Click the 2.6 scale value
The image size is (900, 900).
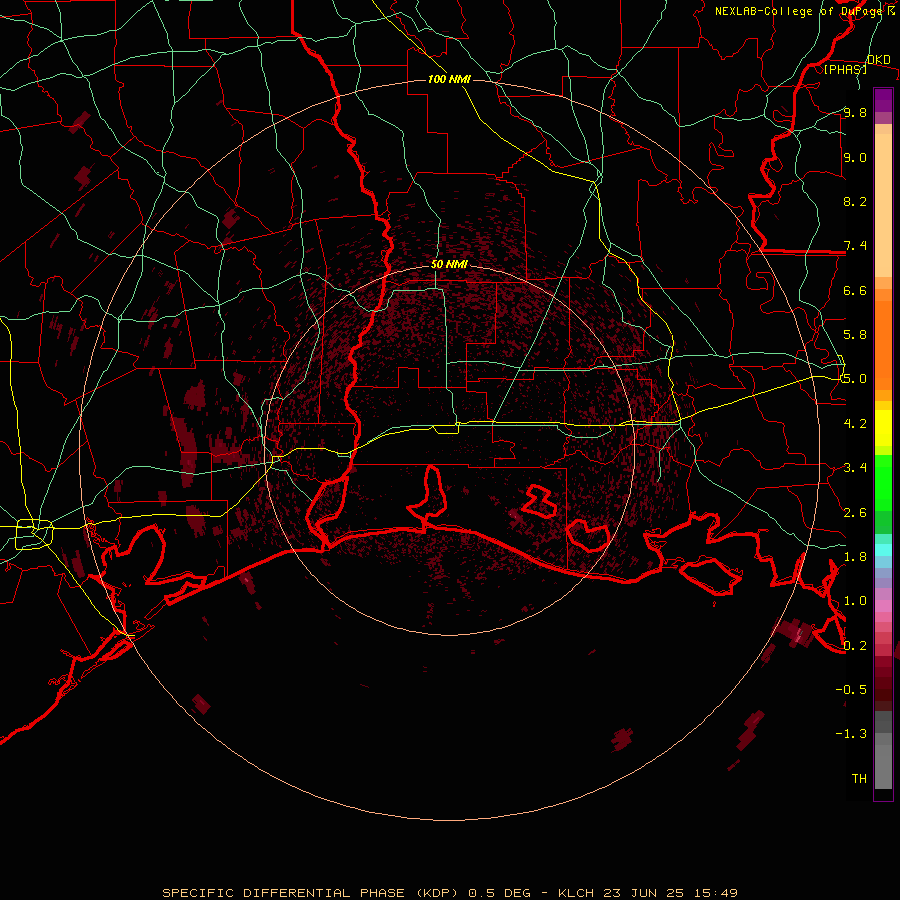point(855,512)
